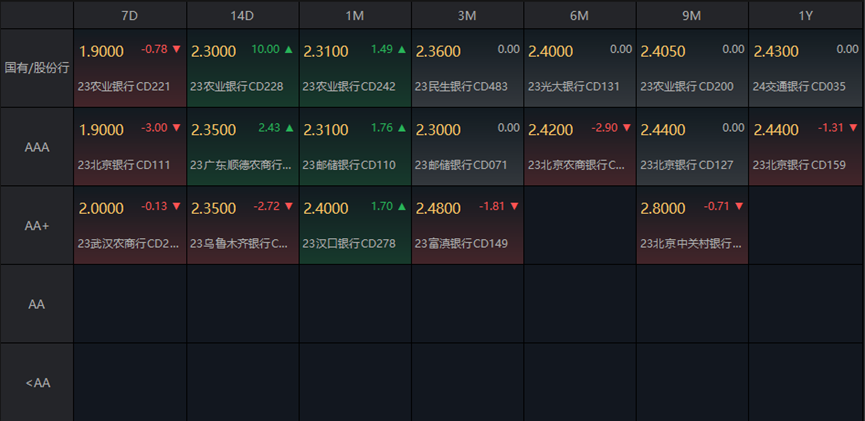This screenshot has height=421, width=865.
Task: Click the green up arrow beside 10.00
Action: pyautogui.click(x=289, y=49)
